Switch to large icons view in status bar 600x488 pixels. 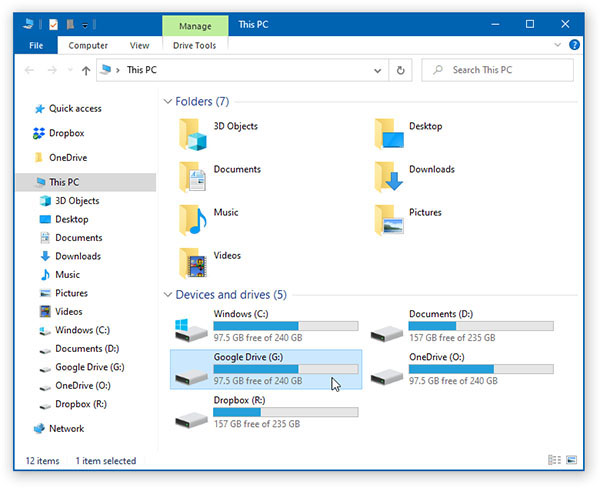click(x=570, y=460)
